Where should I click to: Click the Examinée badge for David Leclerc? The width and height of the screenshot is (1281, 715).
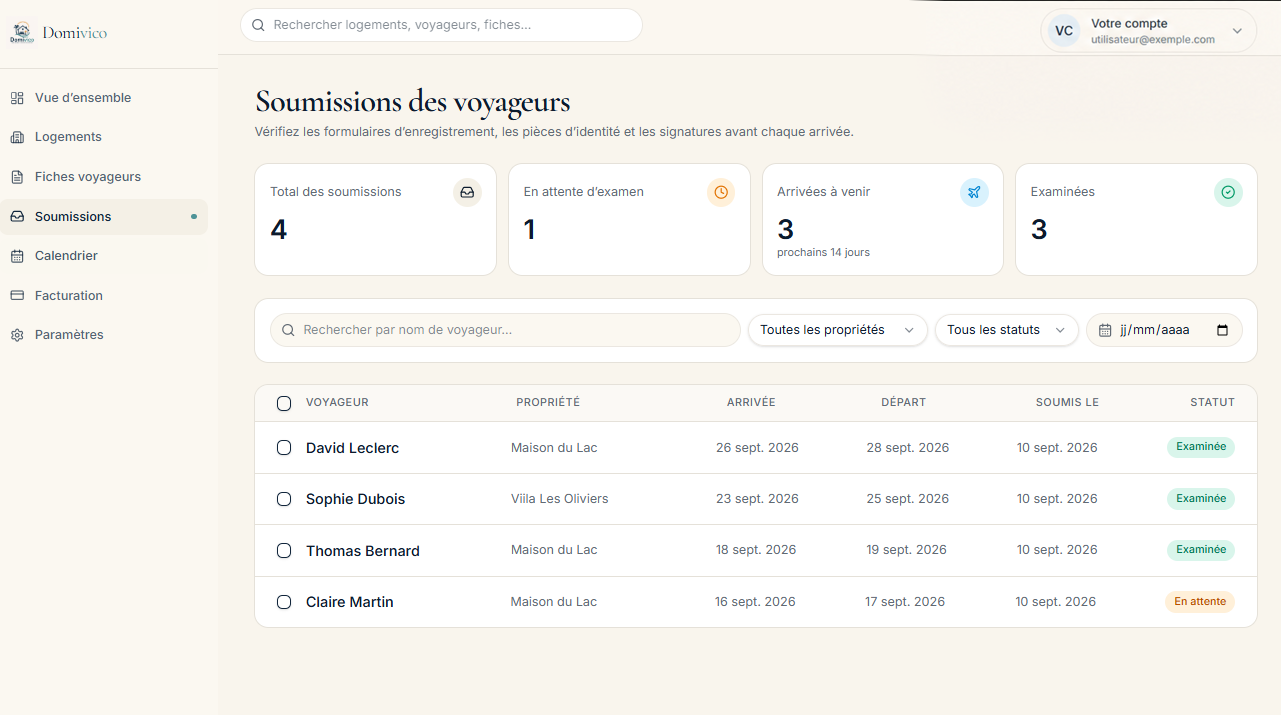1201,447
